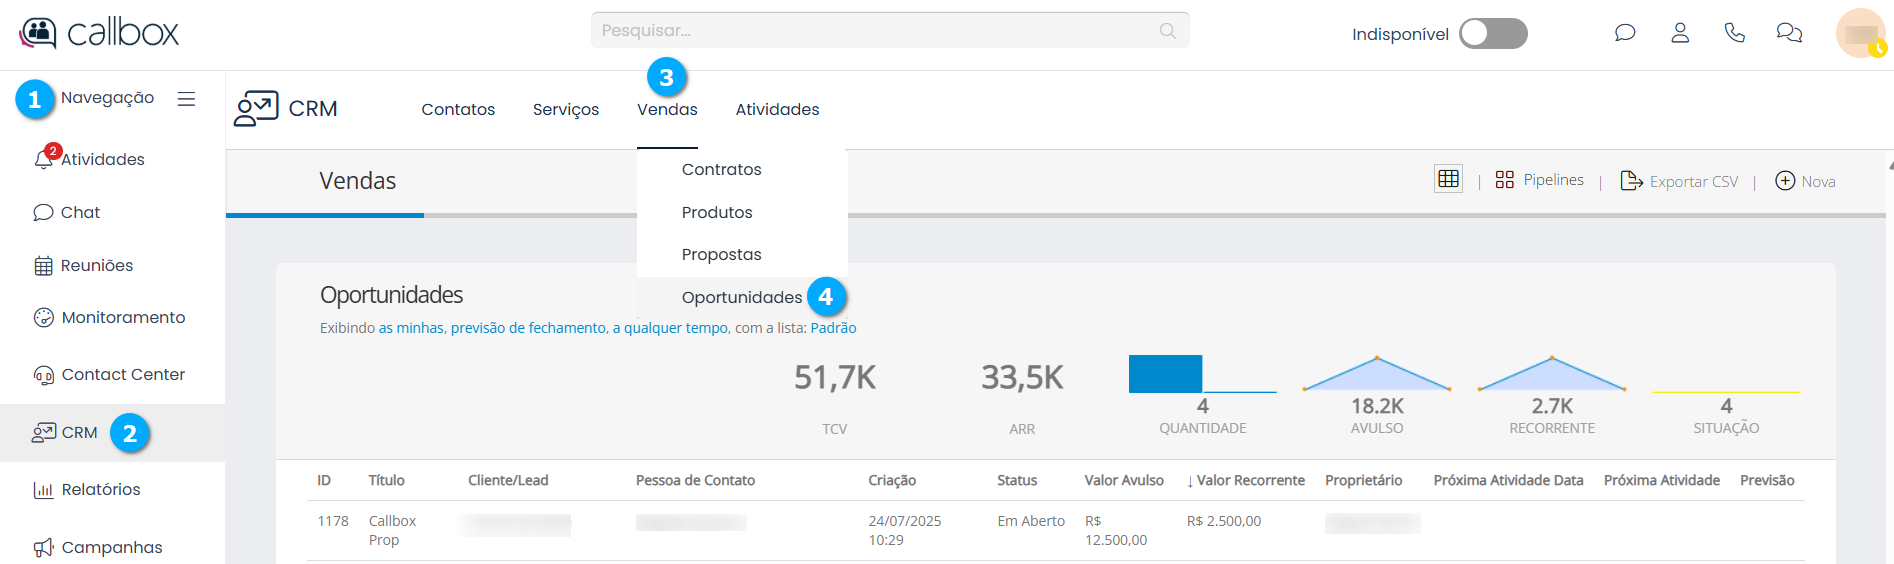Screen dimensions: 1894x564
Task: Toggle the Indisponível availability switch
Action: tap(1492, 33)
